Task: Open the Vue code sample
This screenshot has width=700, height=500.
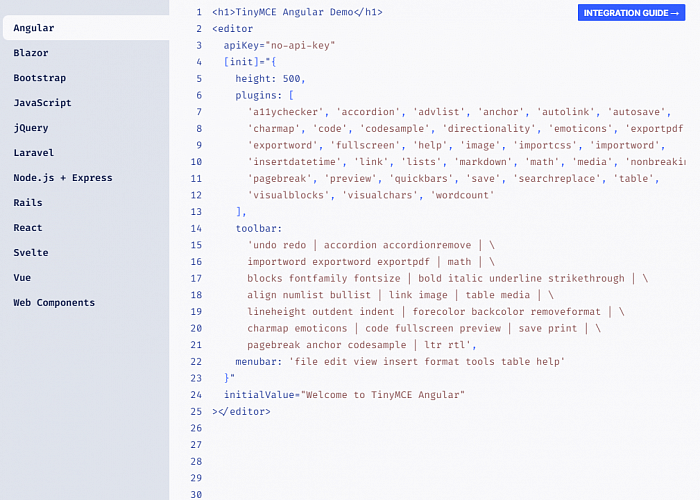Action: pyautogui.click(x=22, y=278)
